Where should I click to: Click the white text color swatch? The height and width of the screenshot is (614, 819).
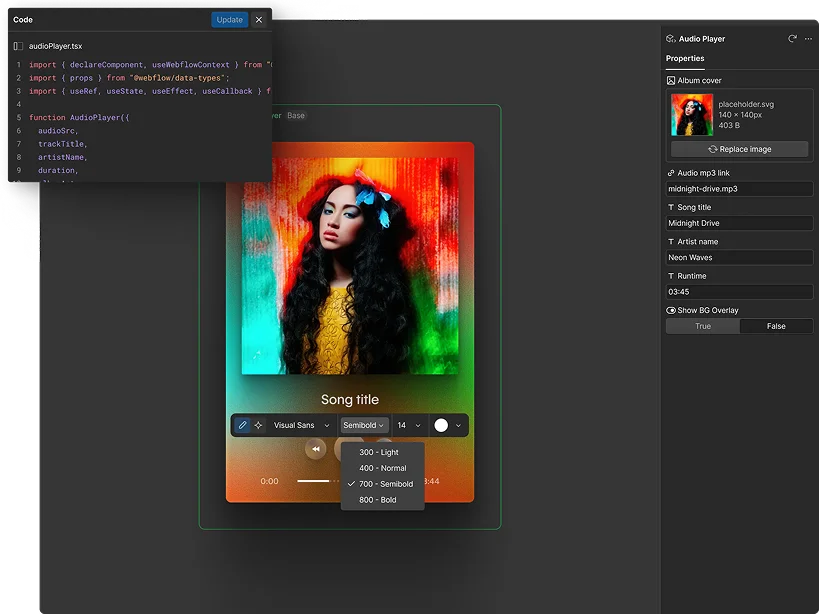(441, 425)
